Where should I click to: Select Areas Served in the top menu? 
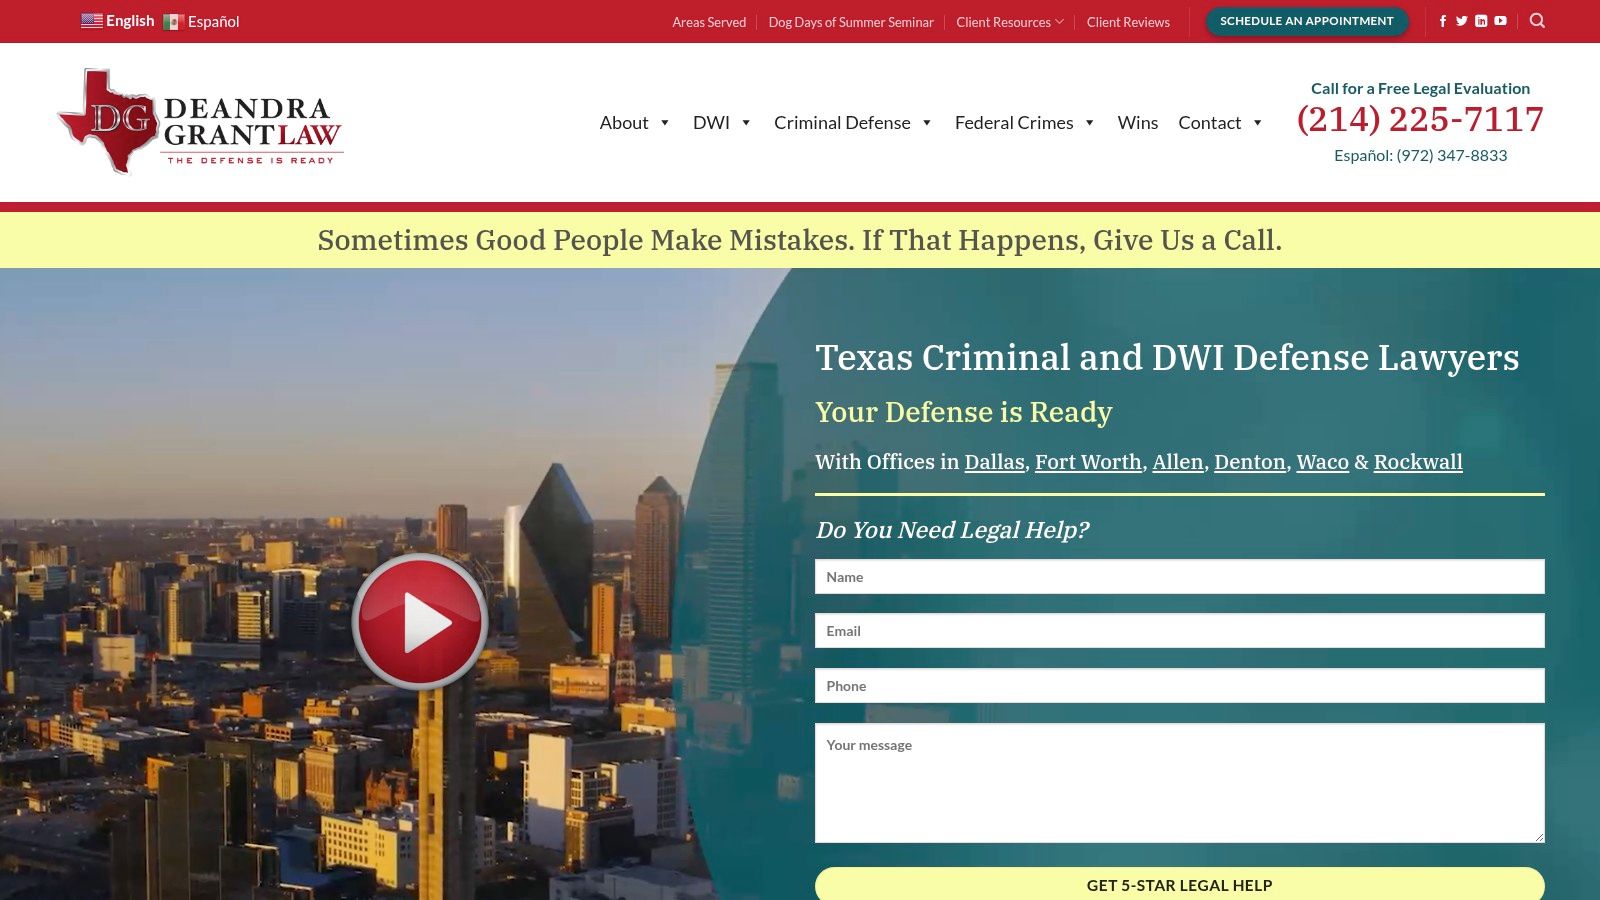(709, 21)
